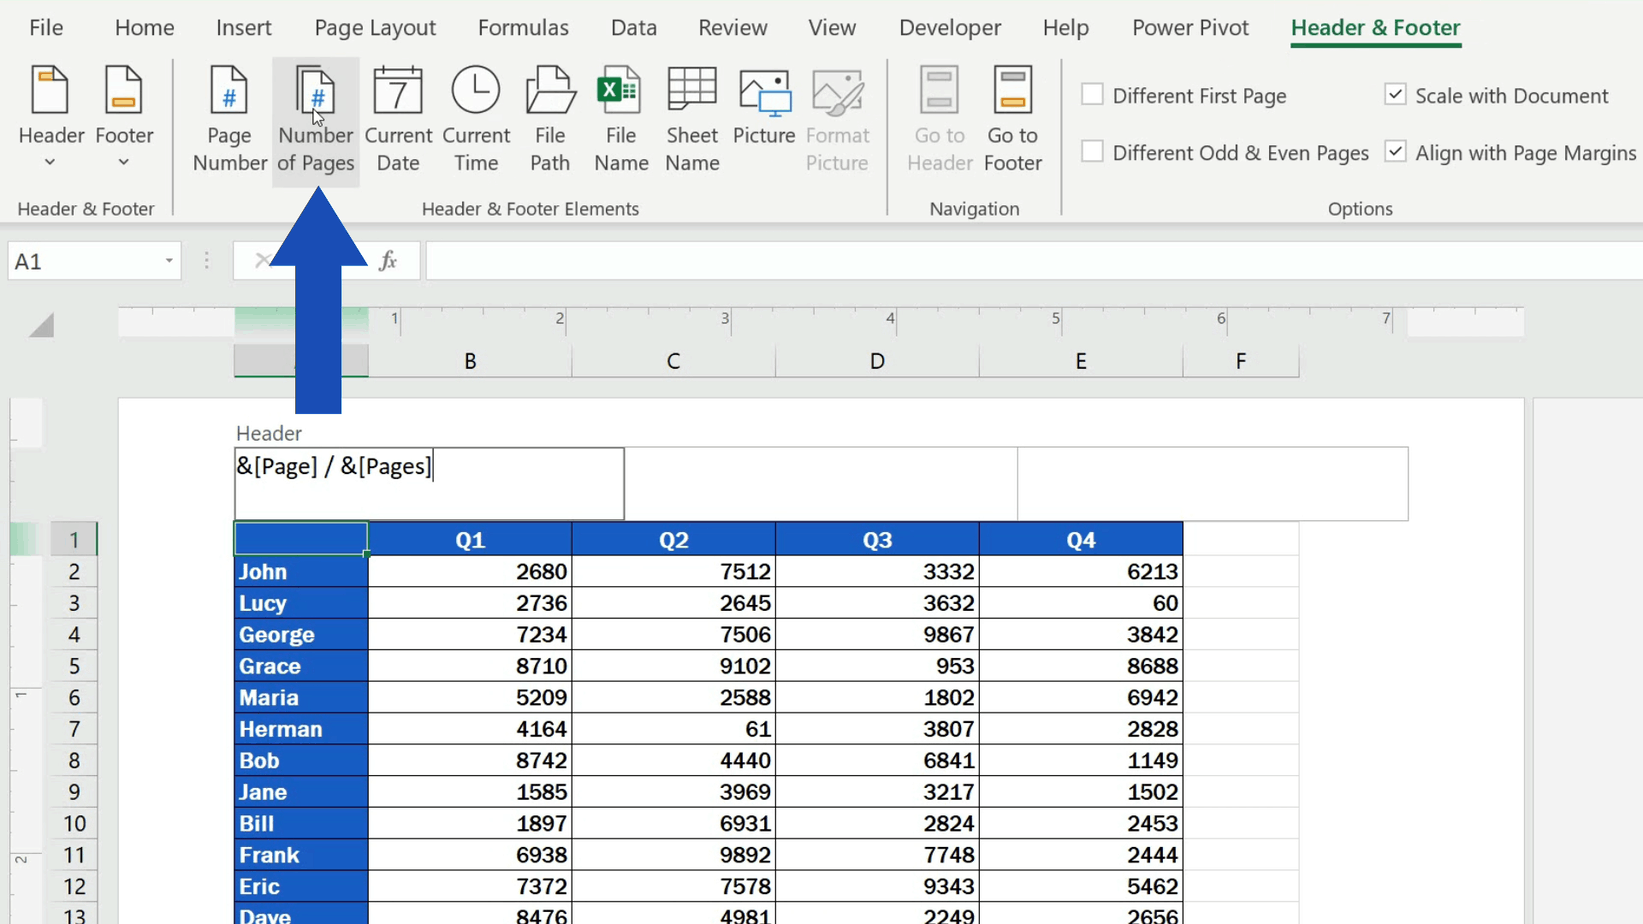The height and width of the screenshot is (924, 1643).
Task: Insert a Picture into header
Action: (764, 108)
